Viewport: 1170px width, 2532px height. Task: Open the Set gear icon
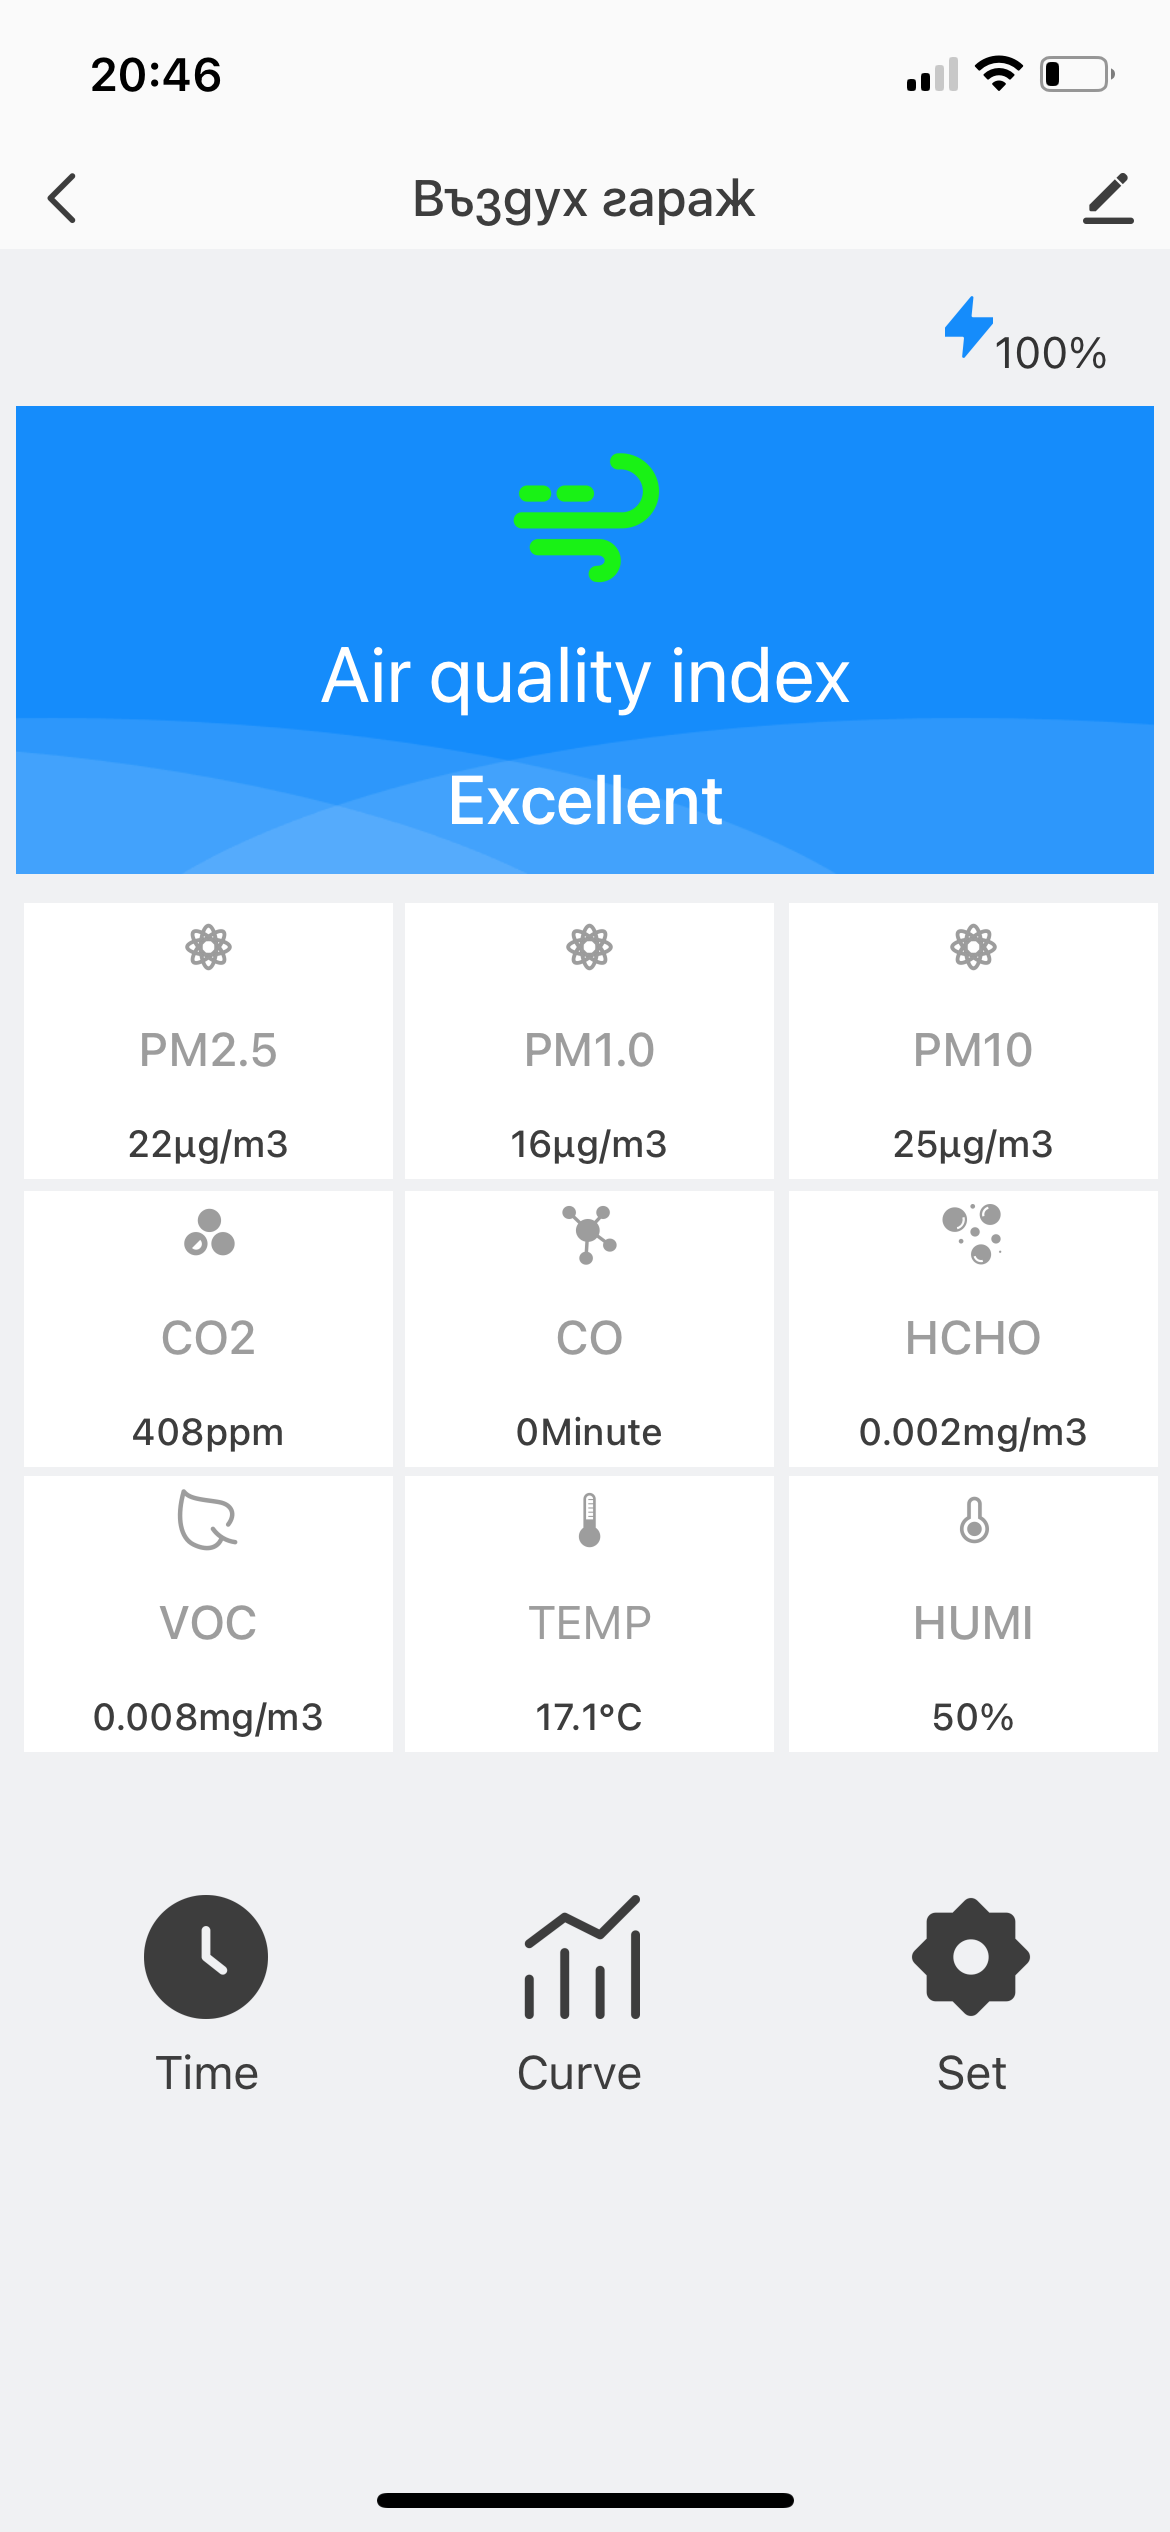[x=970, y=1956]
